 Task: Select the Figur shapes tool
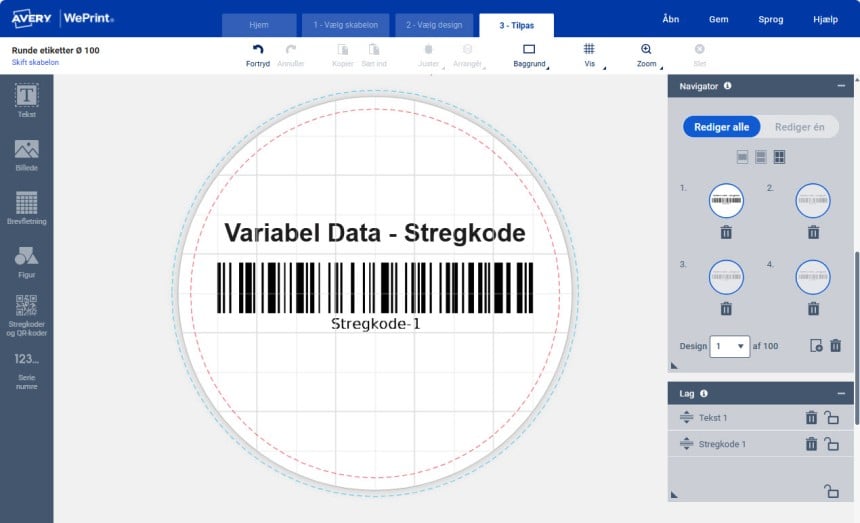click(x=27, y=261)
